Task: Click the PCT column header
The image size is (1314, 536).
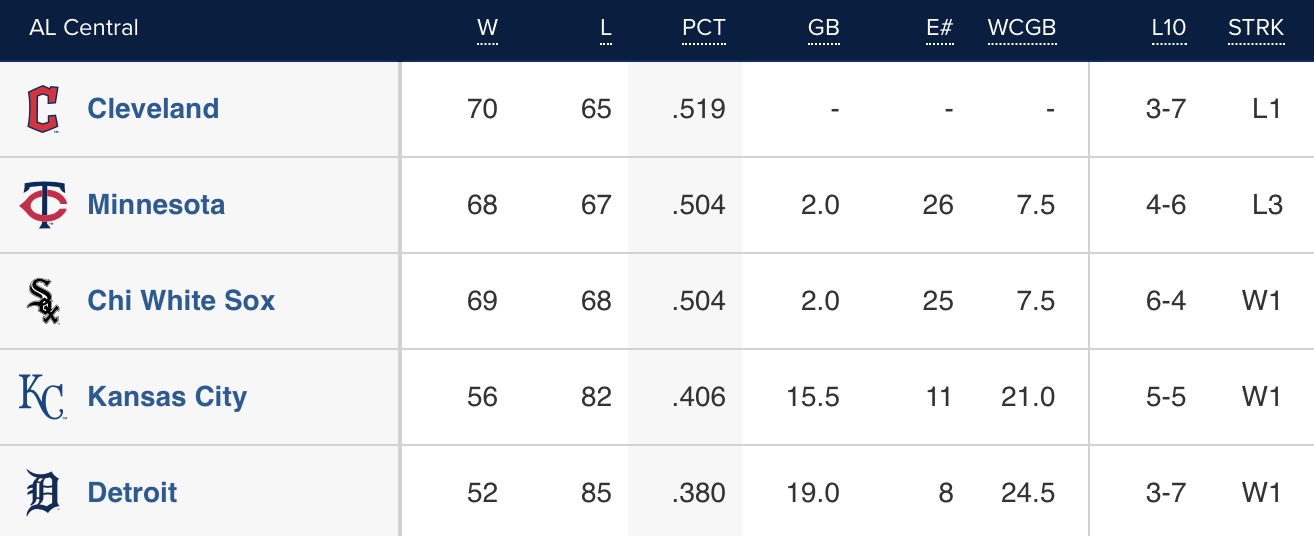Action: pos(703,28)
